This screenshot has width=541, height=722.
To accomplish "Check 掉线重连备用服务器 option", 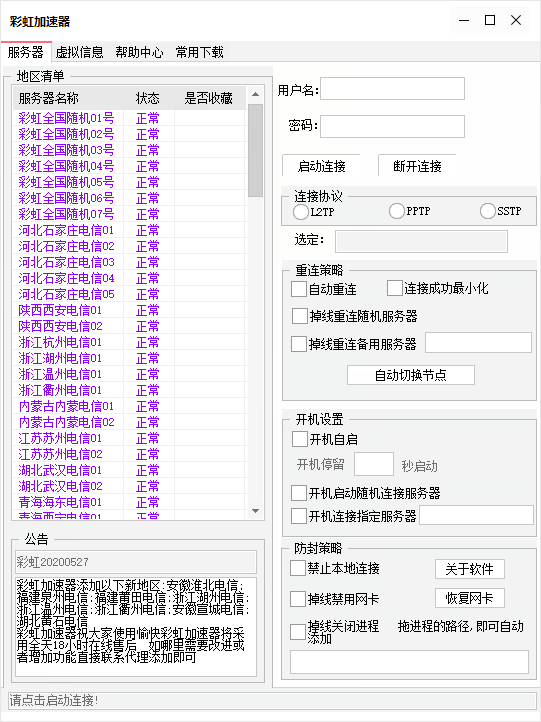I will 299,344.
